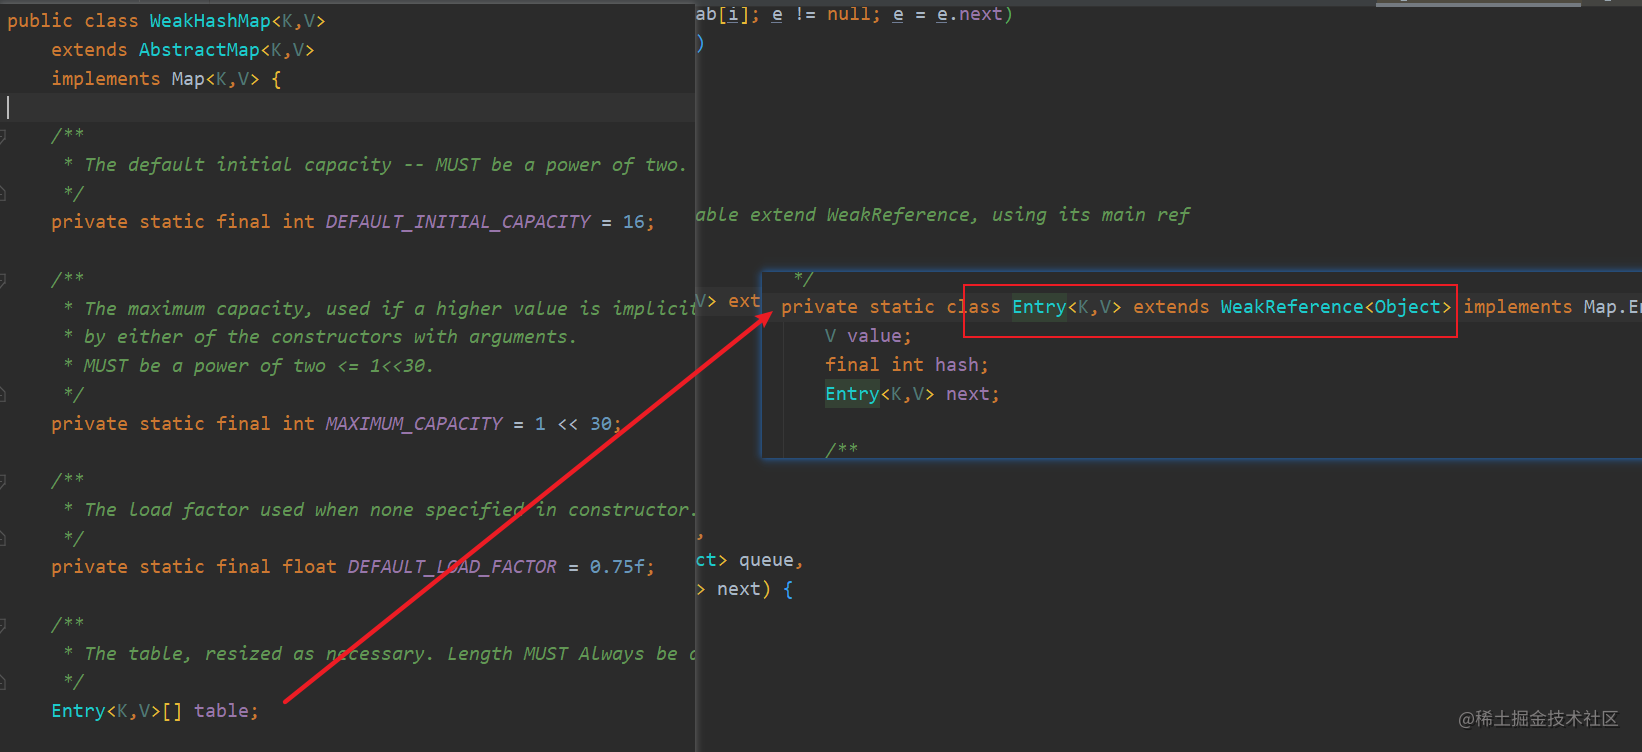Fold the 'The table, resized' doc comment
Viewport: 1642px width, 752px height.
(3, 625)
